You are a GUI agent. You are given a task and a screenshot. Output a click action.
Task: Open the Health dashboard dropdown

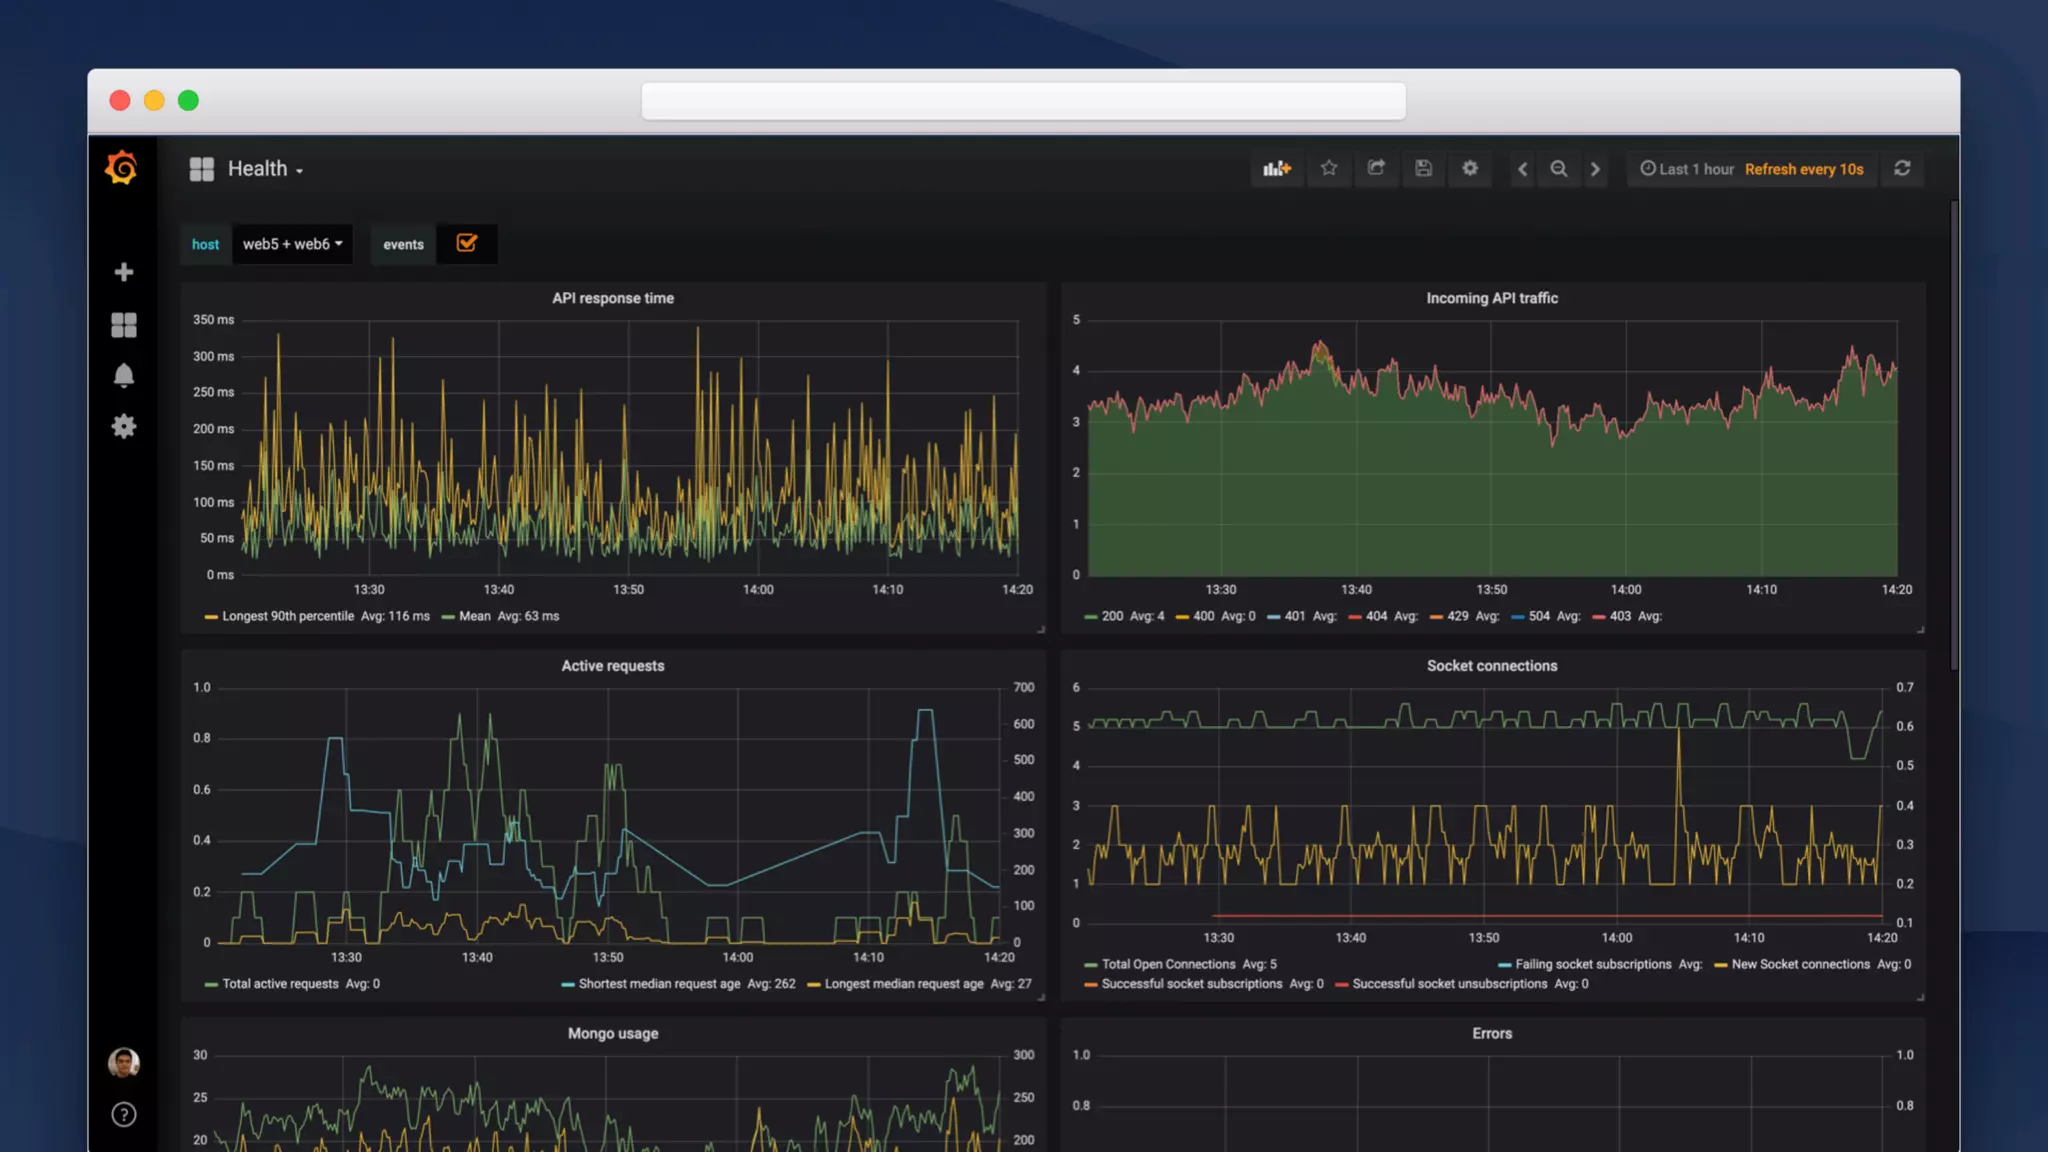[265, 169]
